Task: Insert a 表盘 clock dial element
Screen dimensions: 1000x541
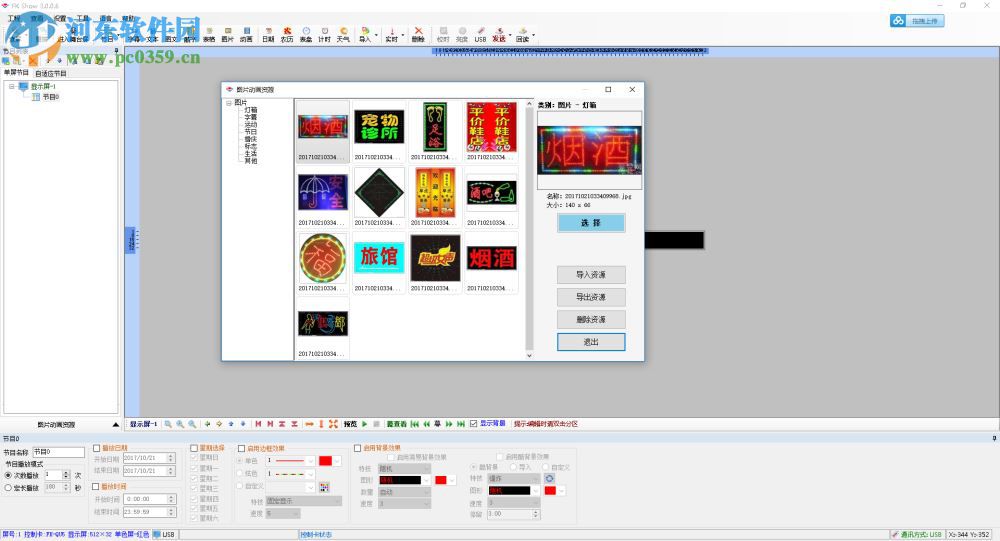Action: (x=306, y=34)
